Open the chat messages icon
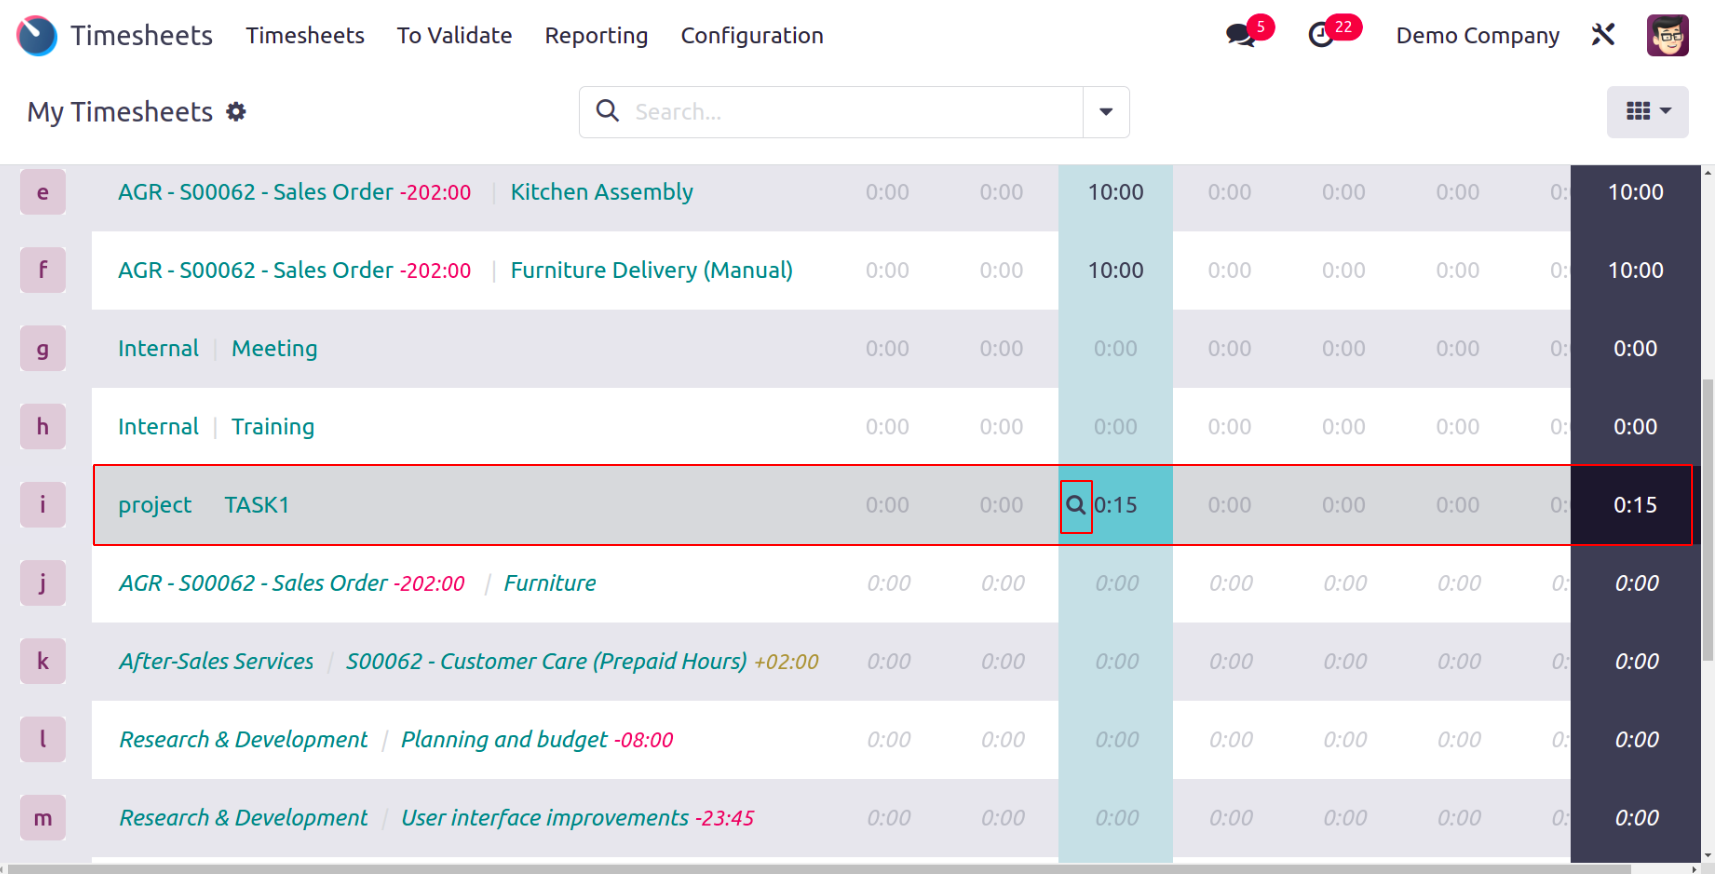The height and width of the screenshot is (874, 1715). tap(1241, 35)
